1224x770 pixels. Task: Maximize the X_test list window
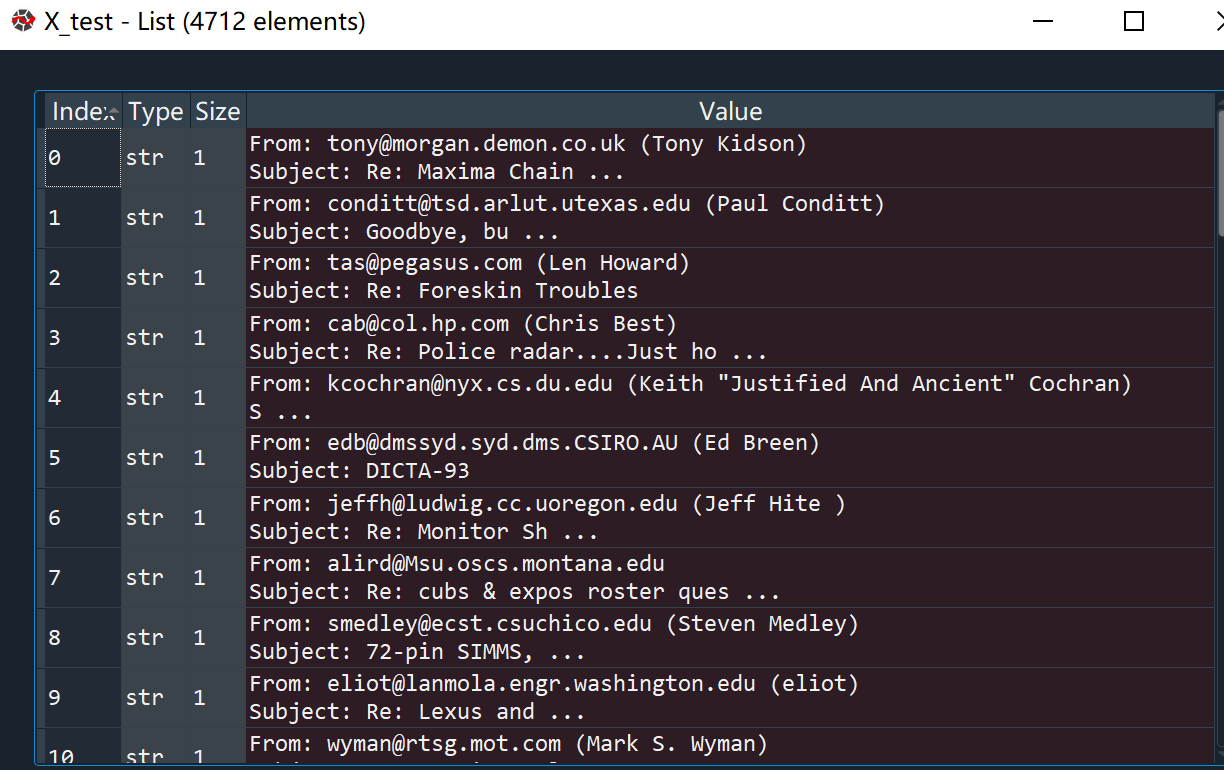[1134, 21]
